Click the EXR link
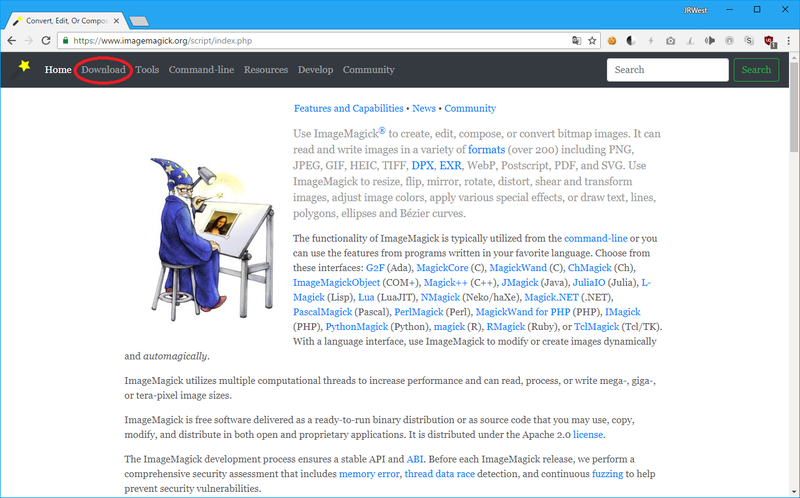The width and height of the screenshot is (800, 498). 451,165
